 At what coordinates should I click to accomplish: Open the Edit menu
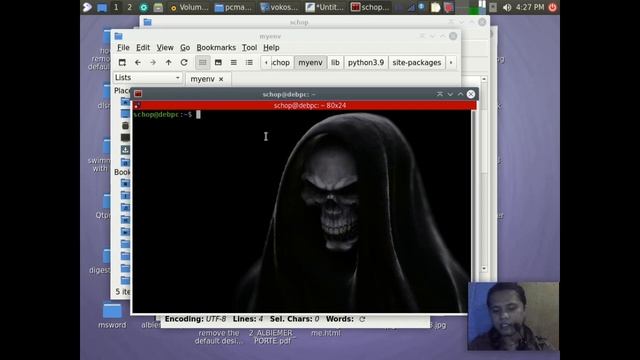[143, 48]
